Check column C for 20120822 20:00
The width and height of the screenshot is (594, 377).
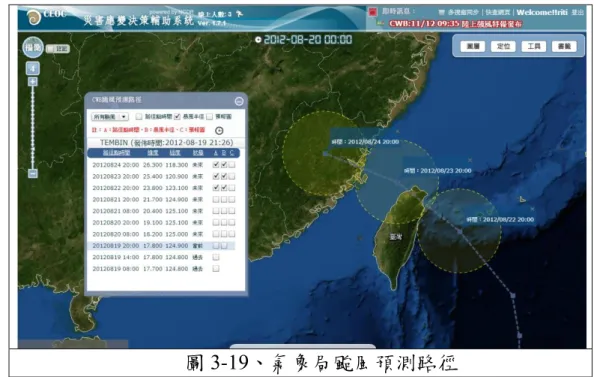[232, 188]
